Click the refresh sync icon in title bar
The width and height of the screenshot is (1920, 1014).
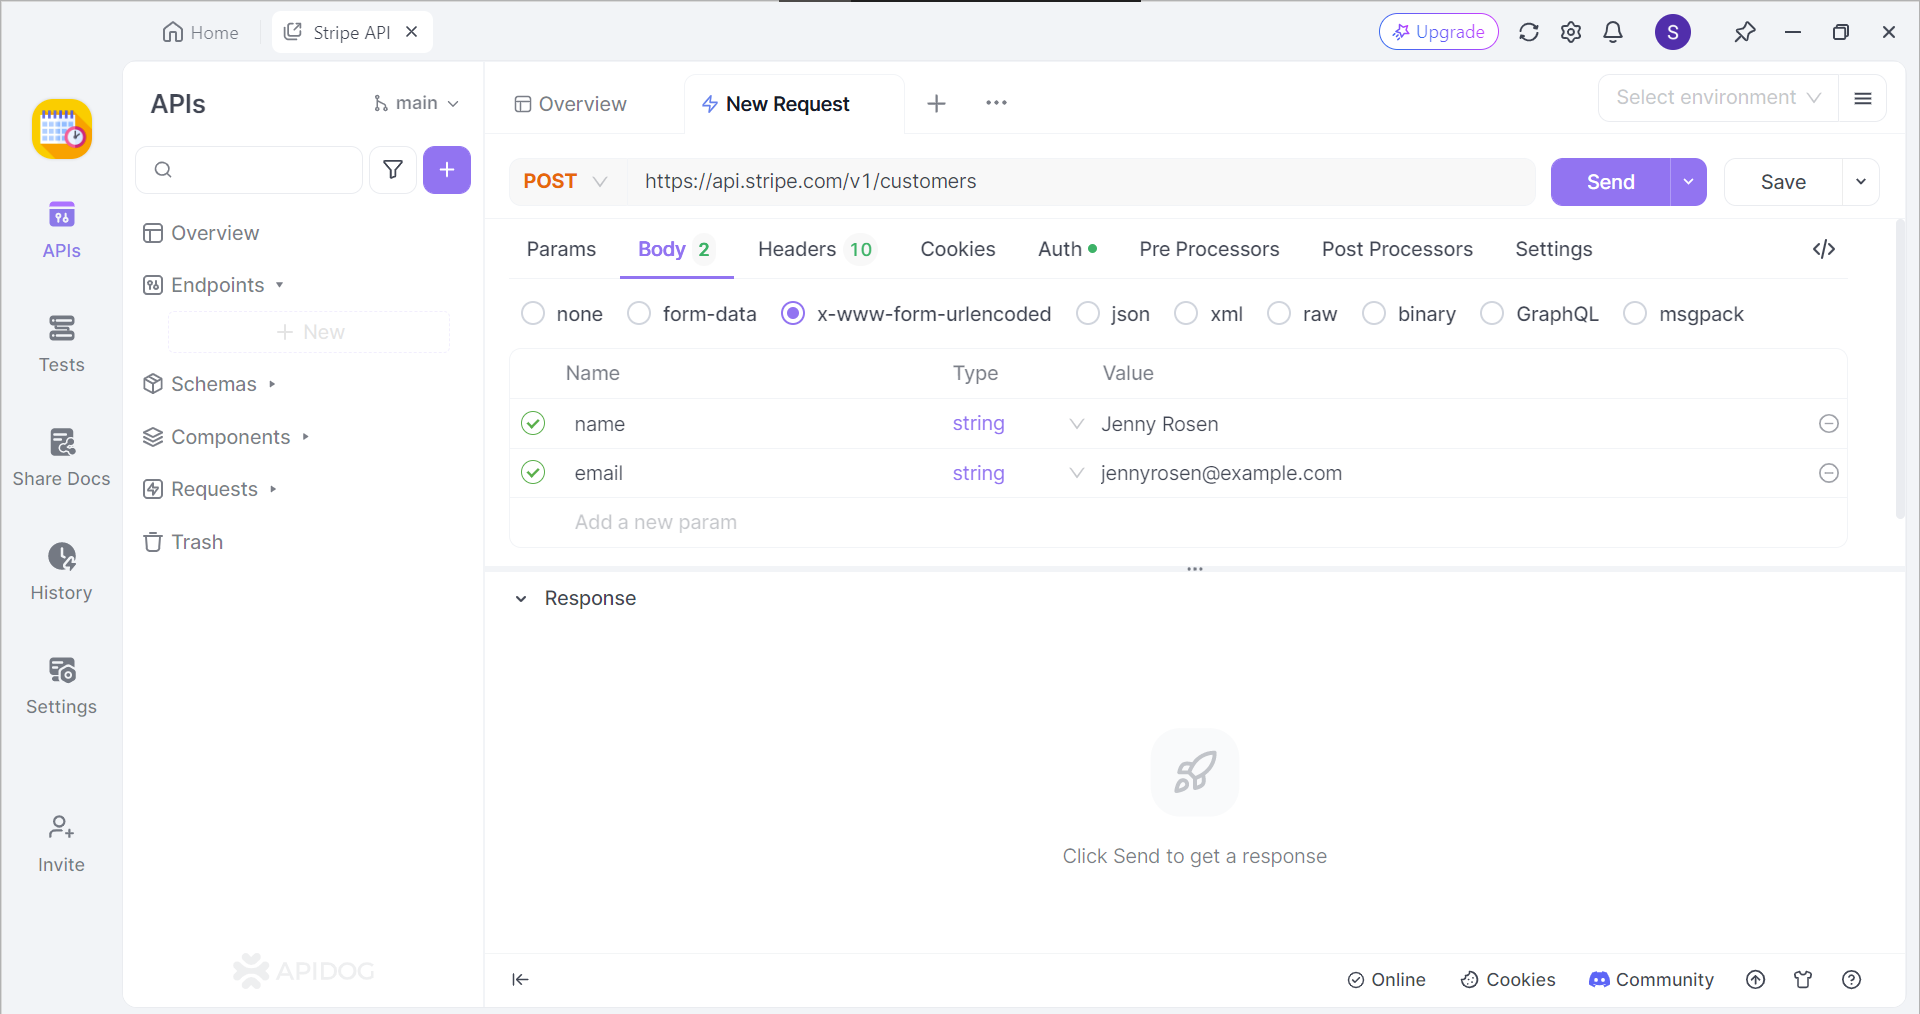(1529, 32)
